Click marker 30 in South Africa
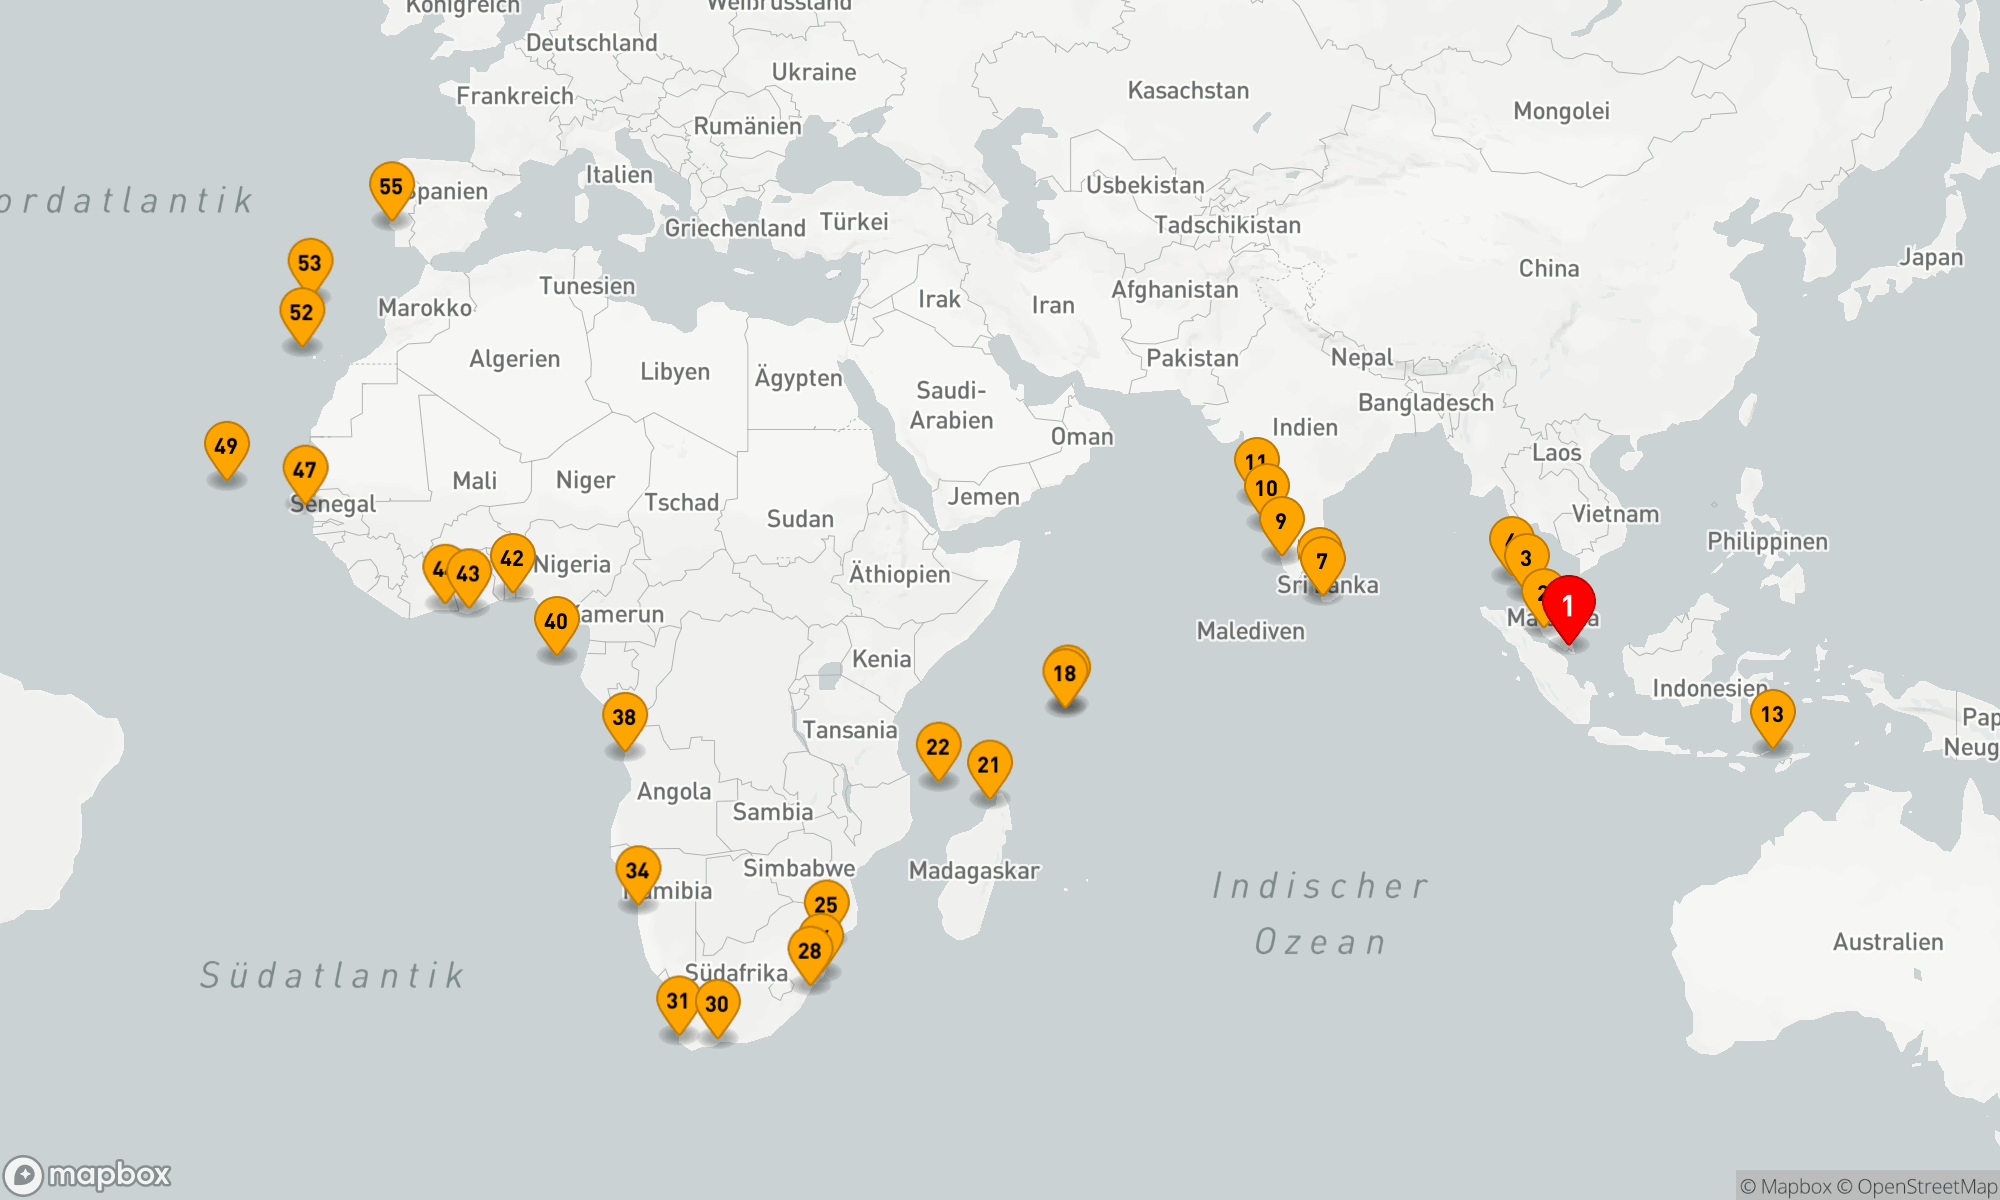 pyautogui.click(x=718, y=1004)
